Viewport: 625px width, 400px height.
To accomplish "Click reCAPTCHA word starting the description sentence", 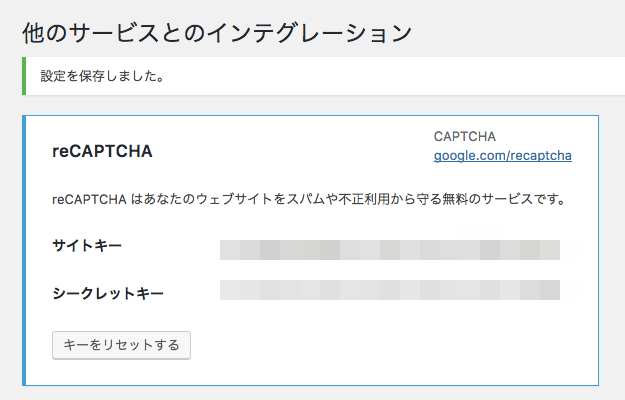I will [x=89, y=199].
